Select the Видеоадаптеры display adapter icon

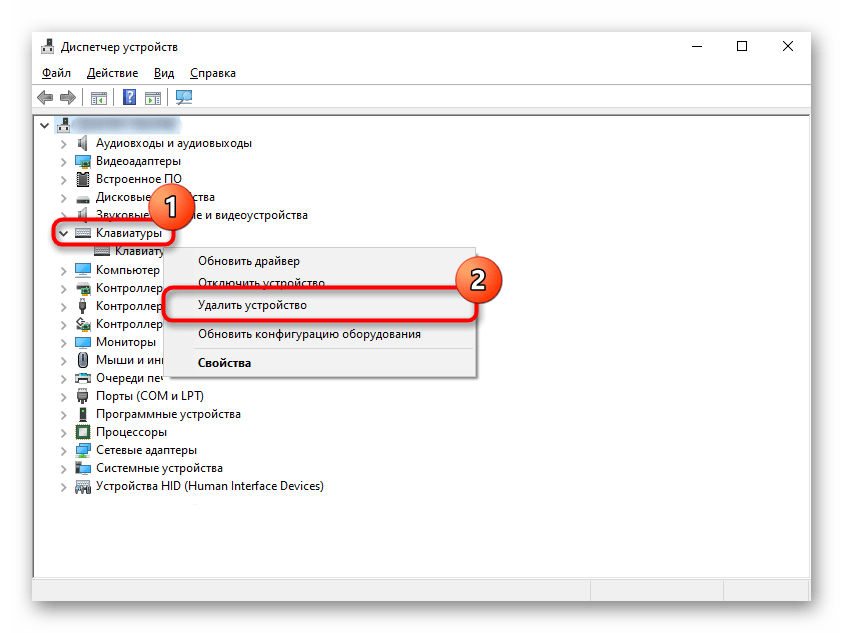83,161
